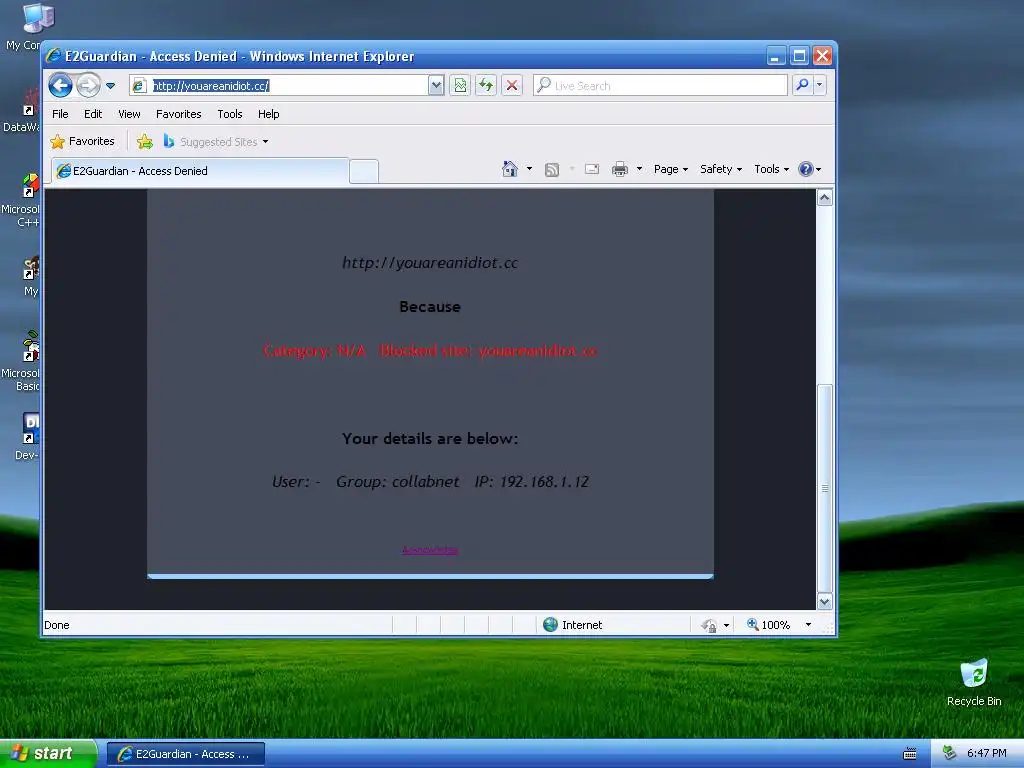Open the File menu

coord(60,114)
